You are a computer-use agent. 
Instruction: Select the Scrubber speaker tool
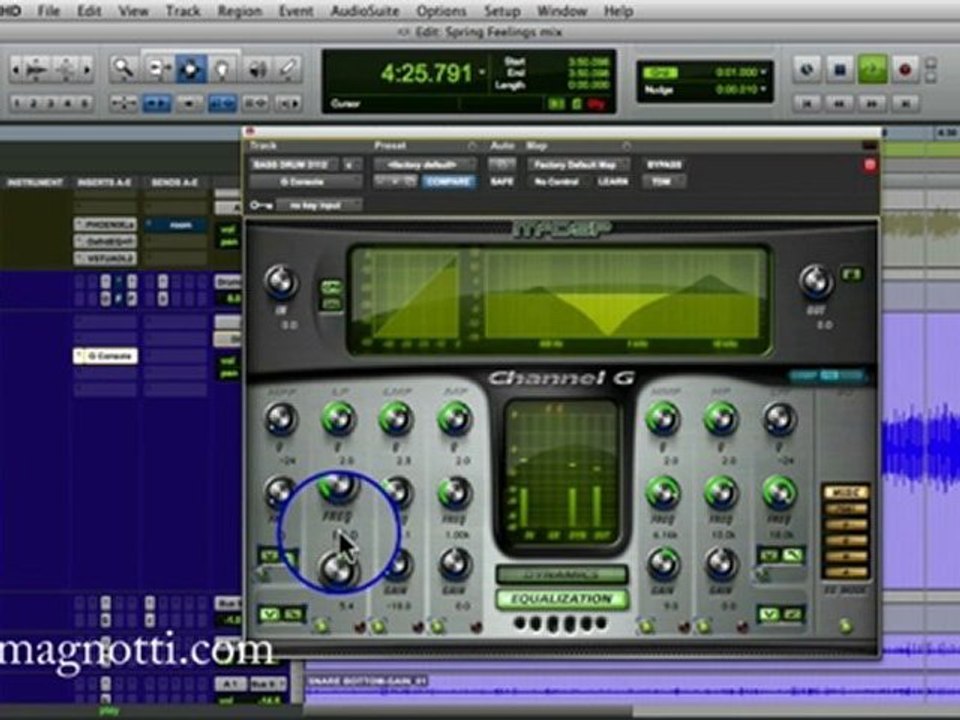click(x=257, y=69)
